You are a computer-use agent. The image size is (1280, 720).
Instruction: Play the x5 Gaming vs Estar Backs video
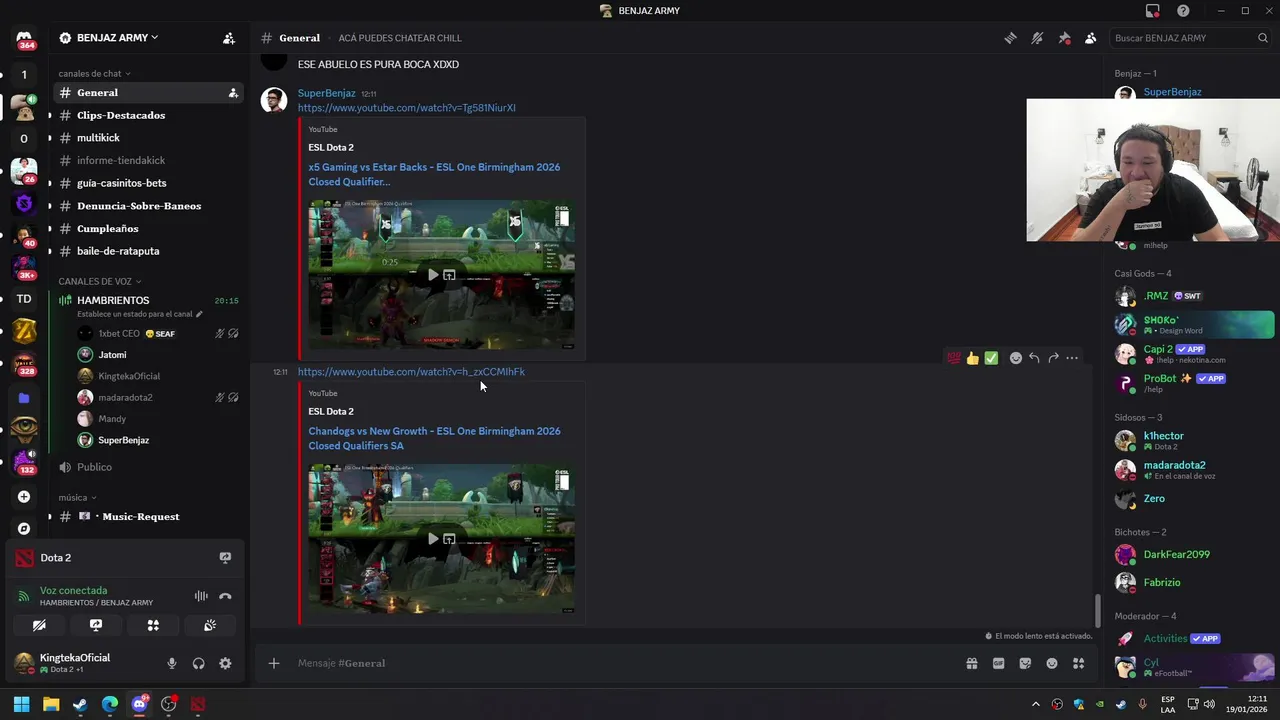click(432, 275)
